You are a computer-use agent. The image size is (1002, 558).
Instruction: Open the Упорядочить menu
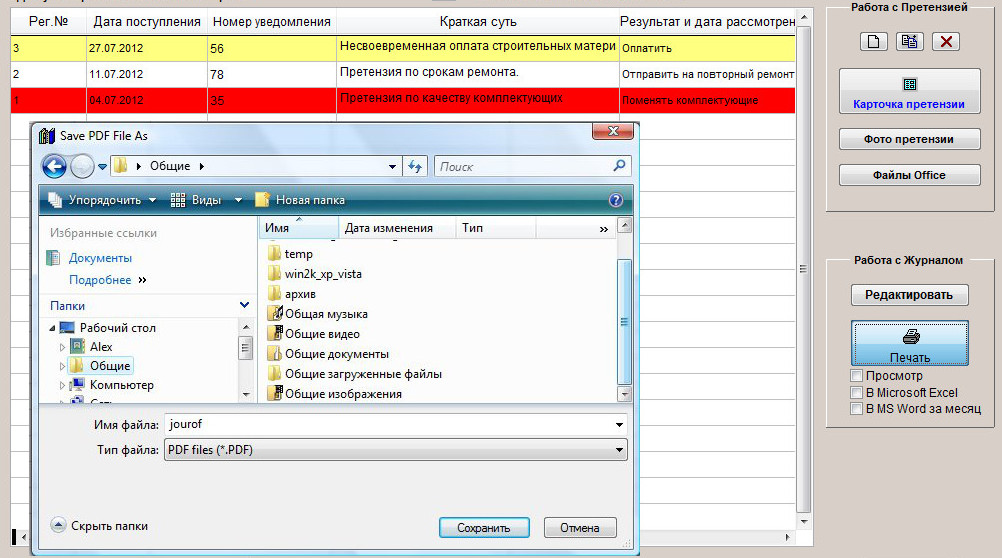coord(104,200)
